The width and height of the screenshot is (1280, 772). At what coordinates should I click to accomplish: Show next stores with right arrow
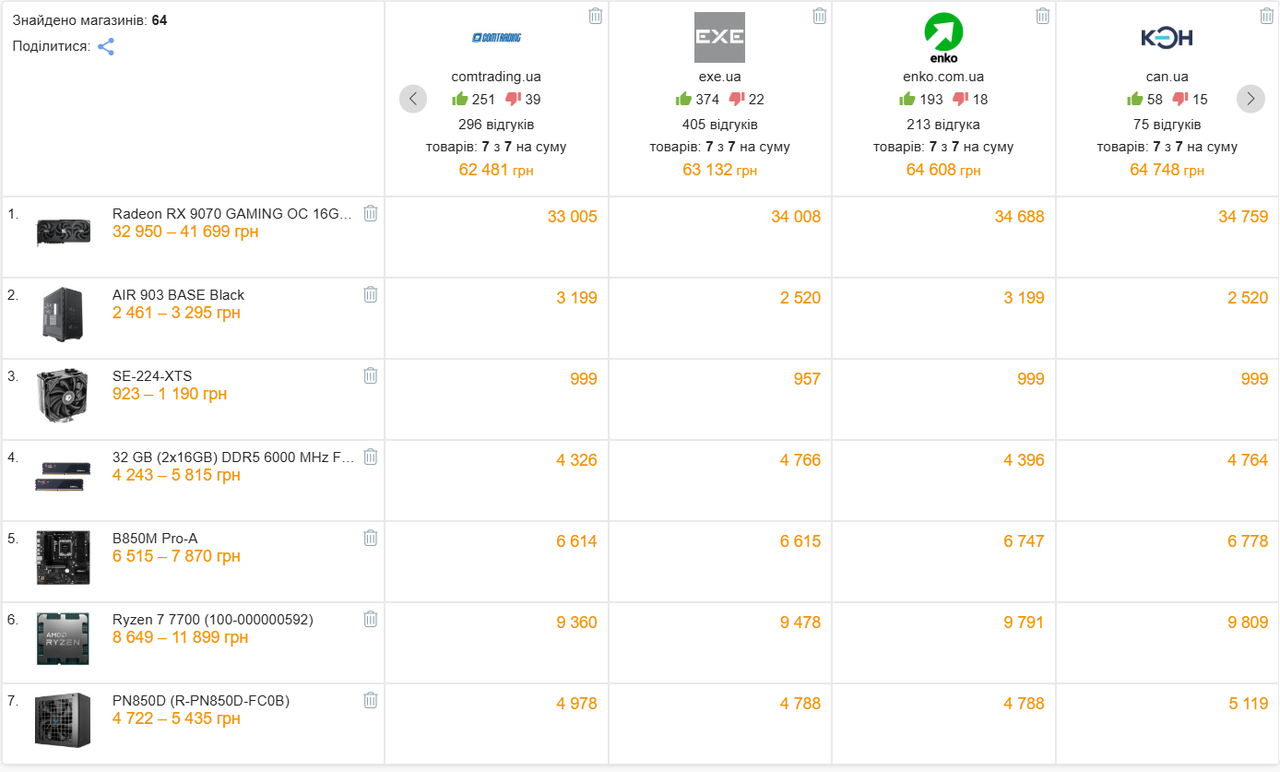[1251, 99]
